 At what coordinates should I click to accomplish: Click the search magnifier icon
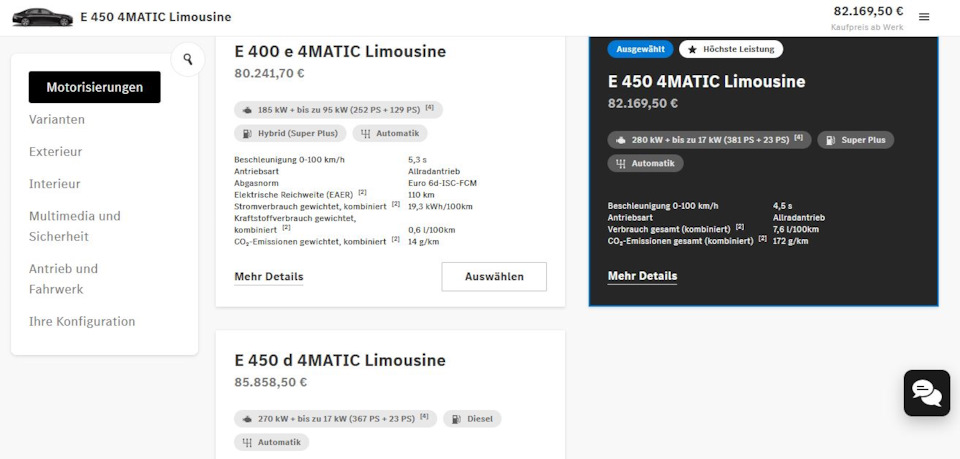click(188, 59)
